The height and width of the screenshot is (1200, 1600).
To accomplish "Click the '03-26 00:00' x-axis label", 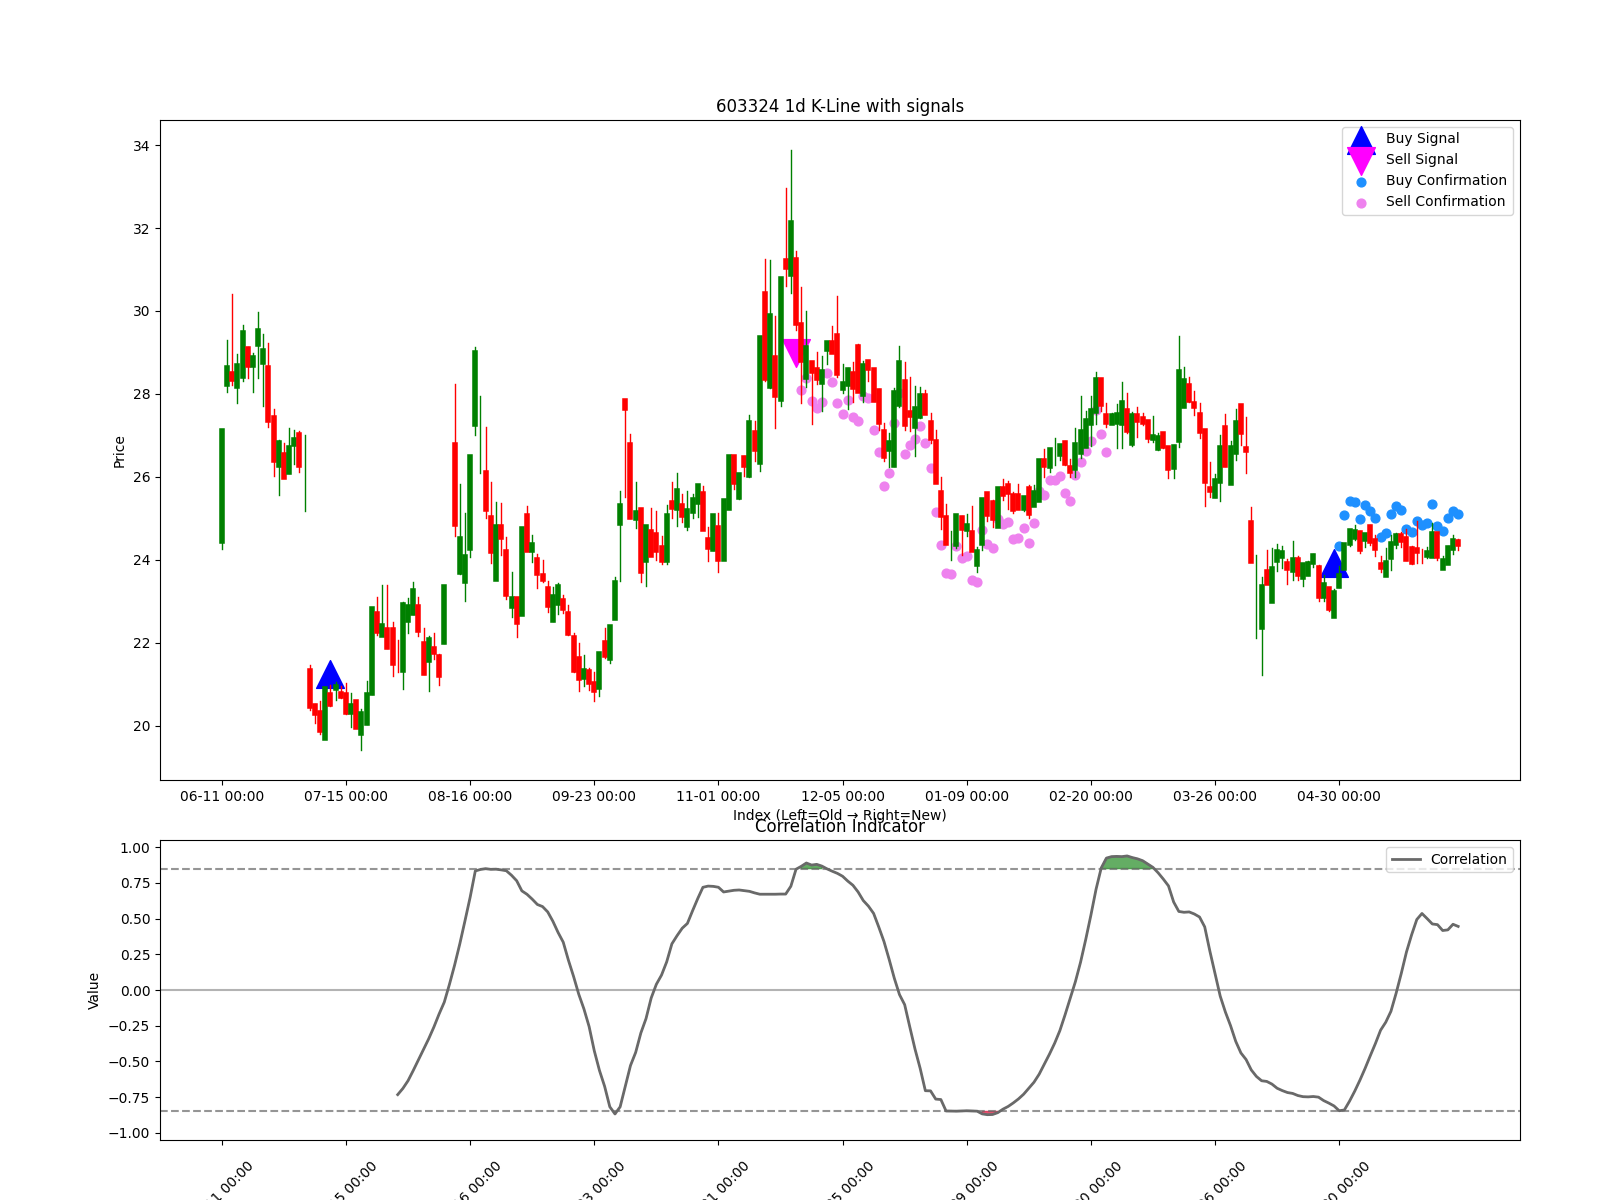I will click(1215, 796).
